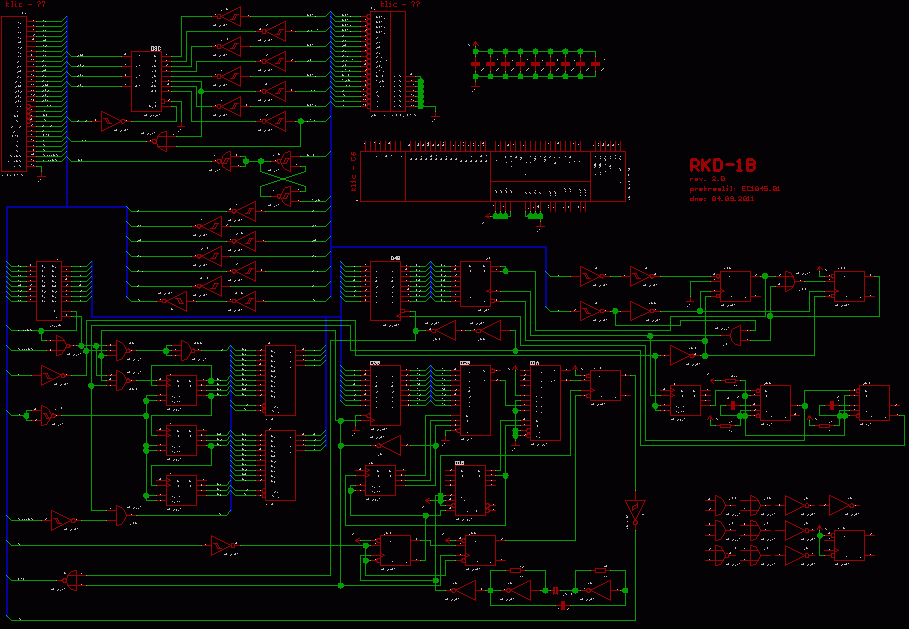
Task: Select the D4B chip component
Action: (x=385, y=291)
